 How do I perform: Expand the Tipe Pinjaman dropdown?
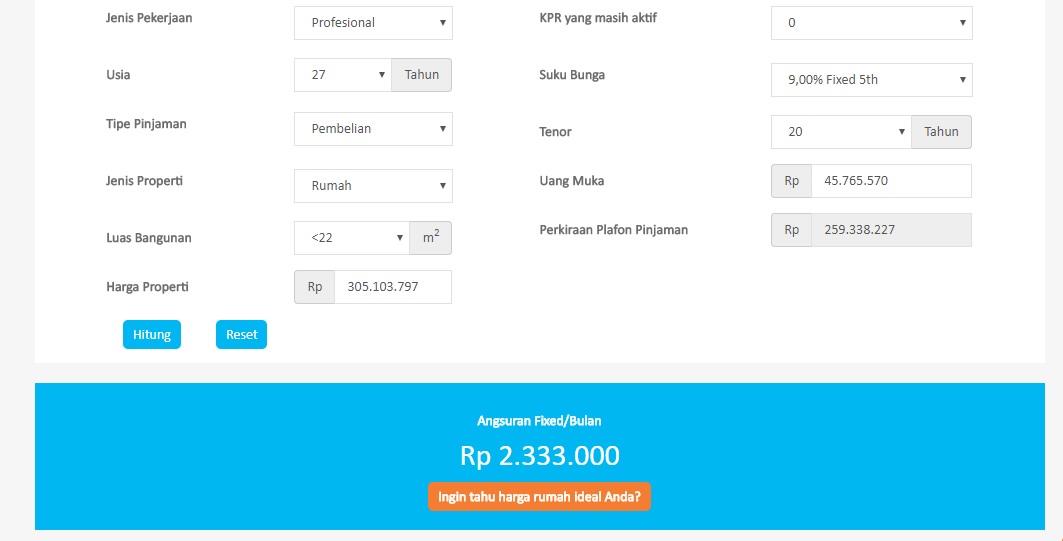[373, 129]
